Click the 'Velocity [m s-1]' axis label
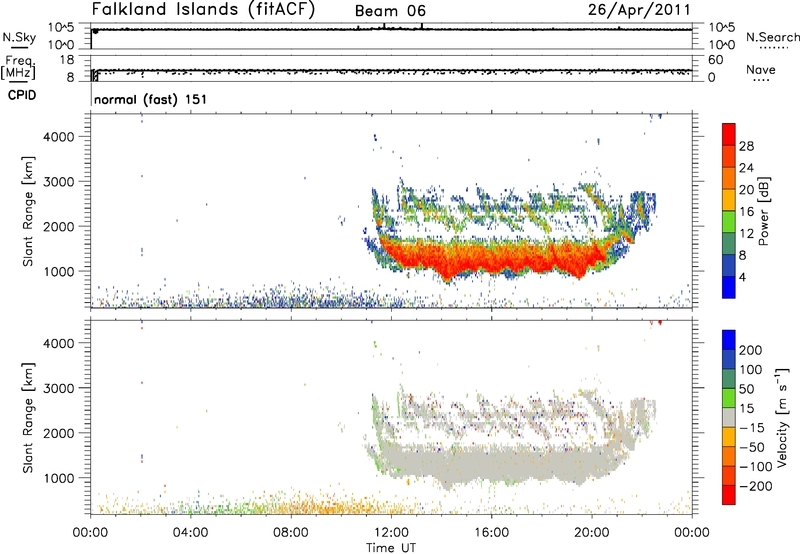The width and height of the screenshot is (800, 554). coord(781,417)
